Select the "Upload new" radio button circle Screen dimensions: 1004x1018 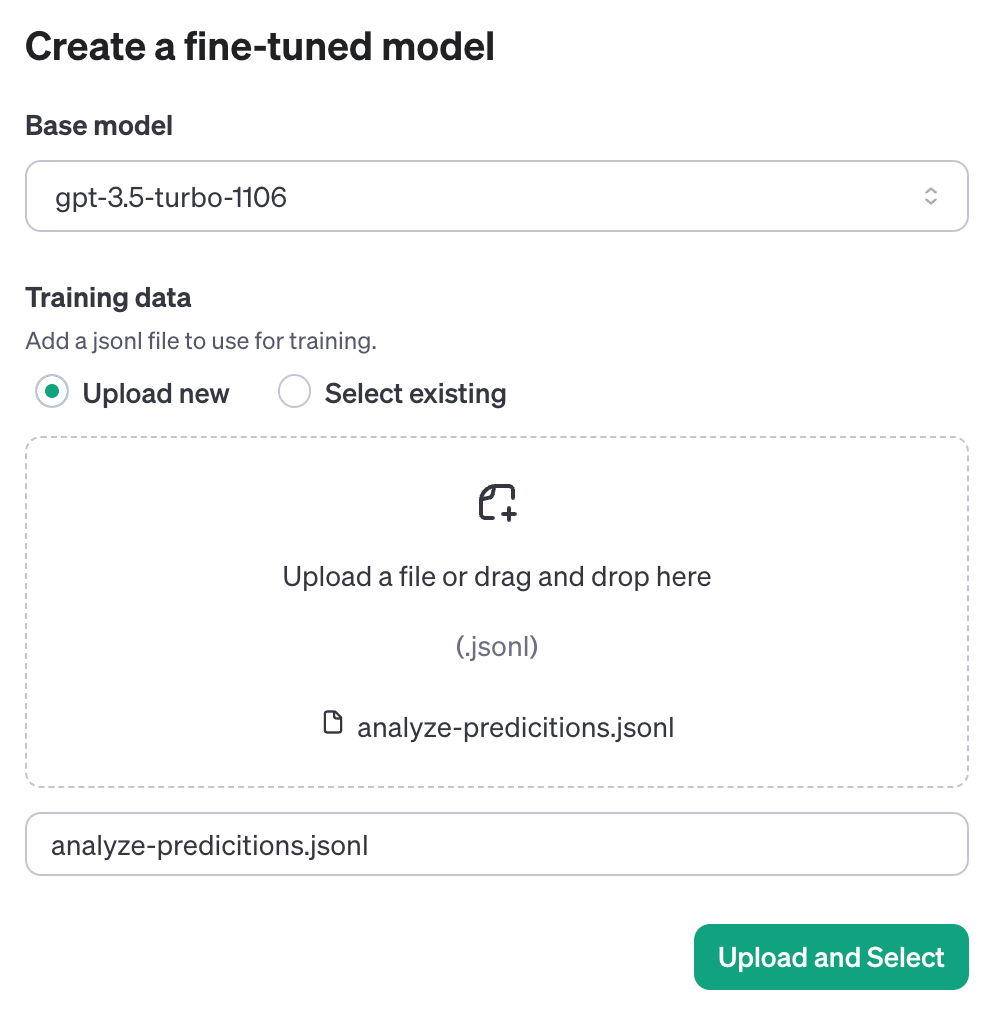tap(52, 393)
